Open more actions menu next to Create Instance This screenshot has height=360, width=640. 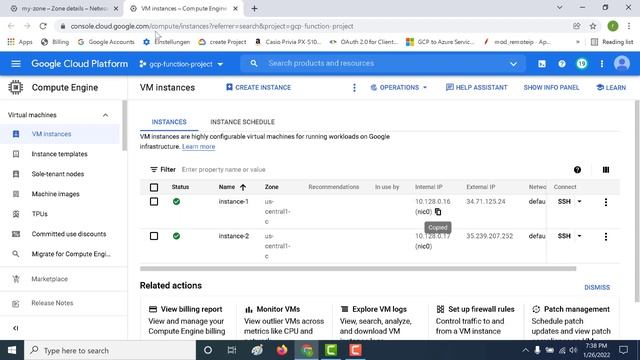tap(354, 88)
